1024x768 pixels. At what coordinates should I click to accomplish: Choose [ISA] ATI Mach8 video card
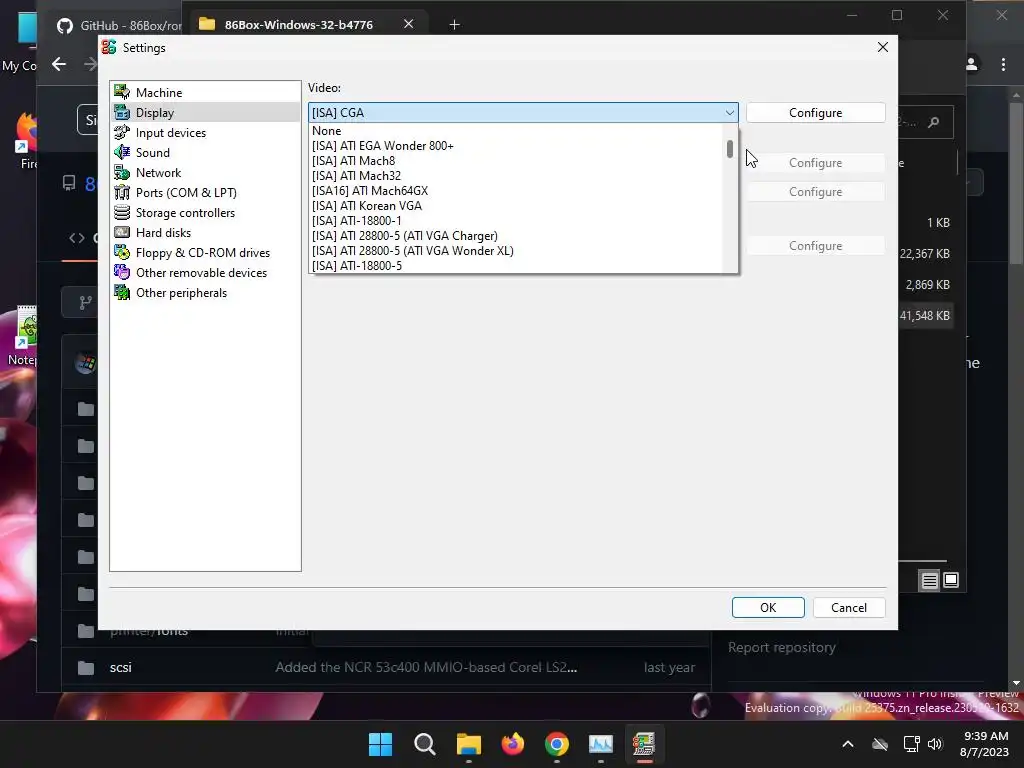(x=516, y=161)
